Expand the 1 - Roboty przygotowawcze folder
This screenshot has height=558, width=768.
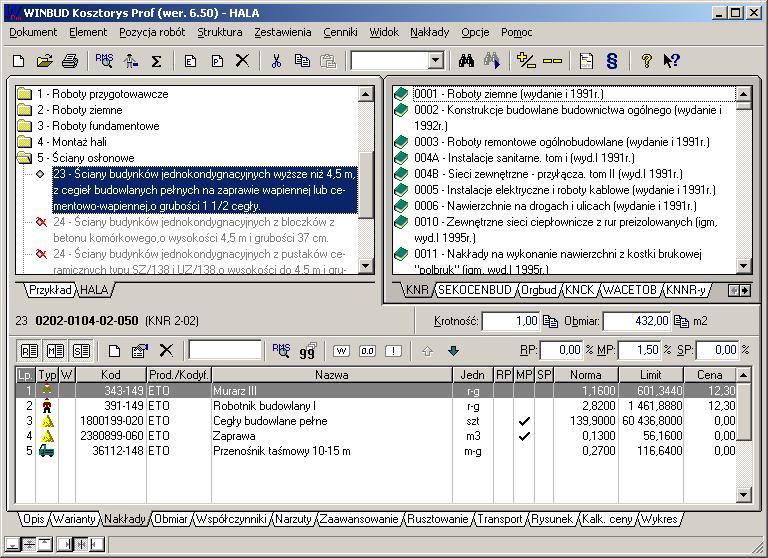(x=24, y=94)
